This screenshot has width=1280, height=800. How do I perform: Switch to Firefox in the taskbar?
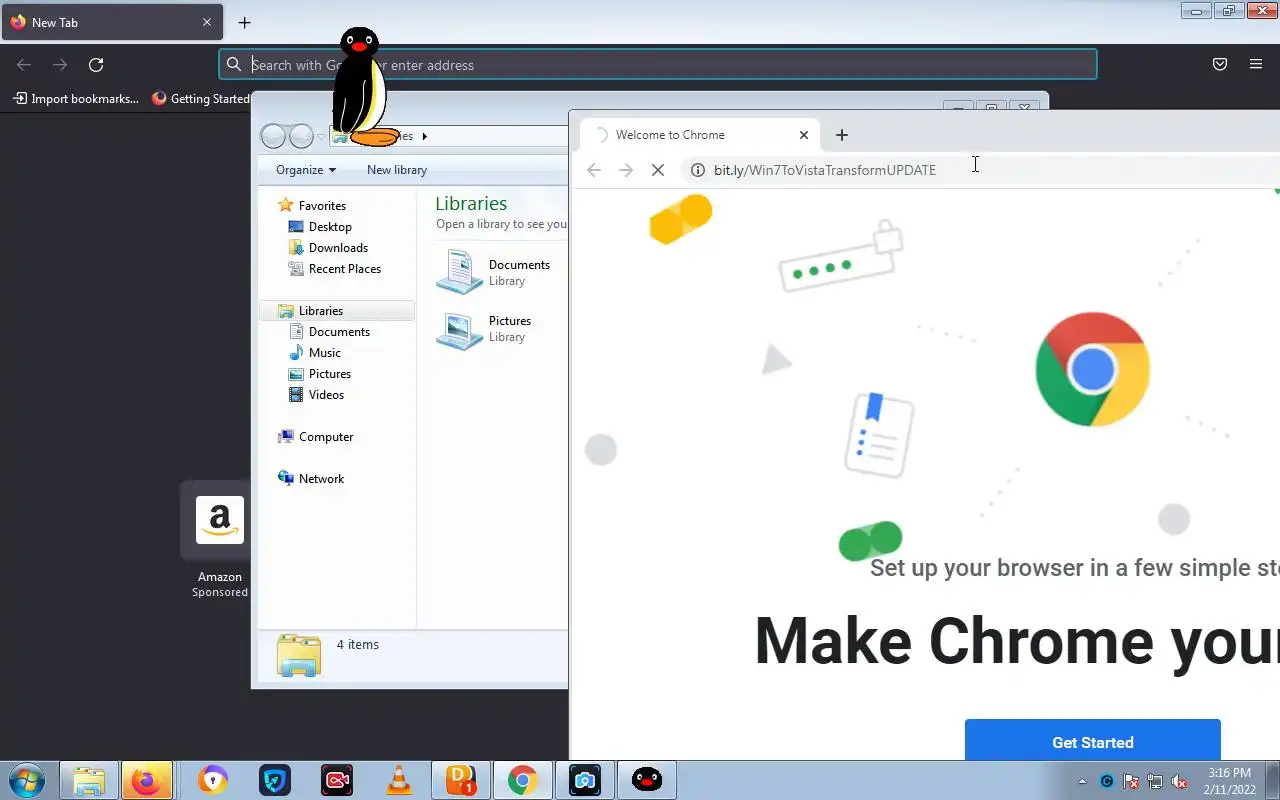click(x=146, y=780)
